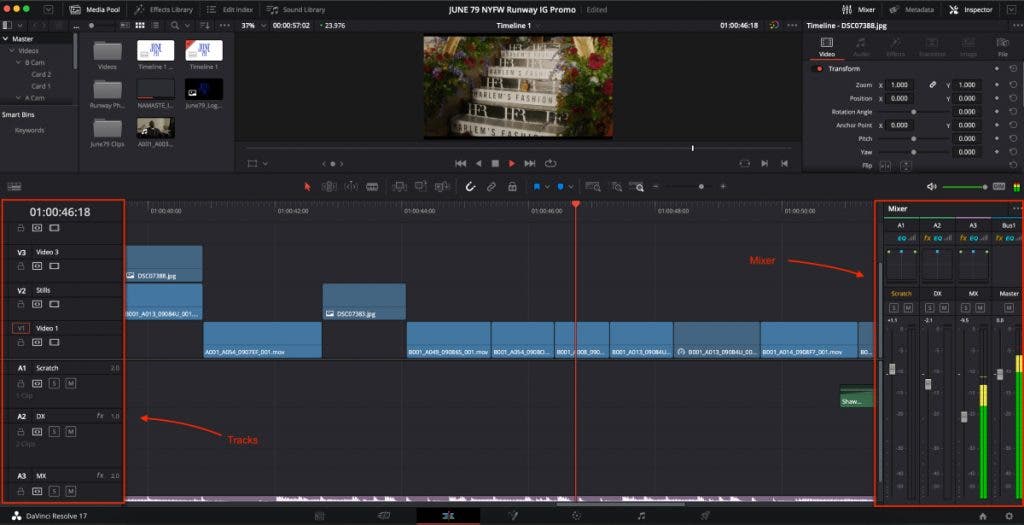Disable Video 1 track visibility
Screen dimensions: 1024x525
[54, 342]
